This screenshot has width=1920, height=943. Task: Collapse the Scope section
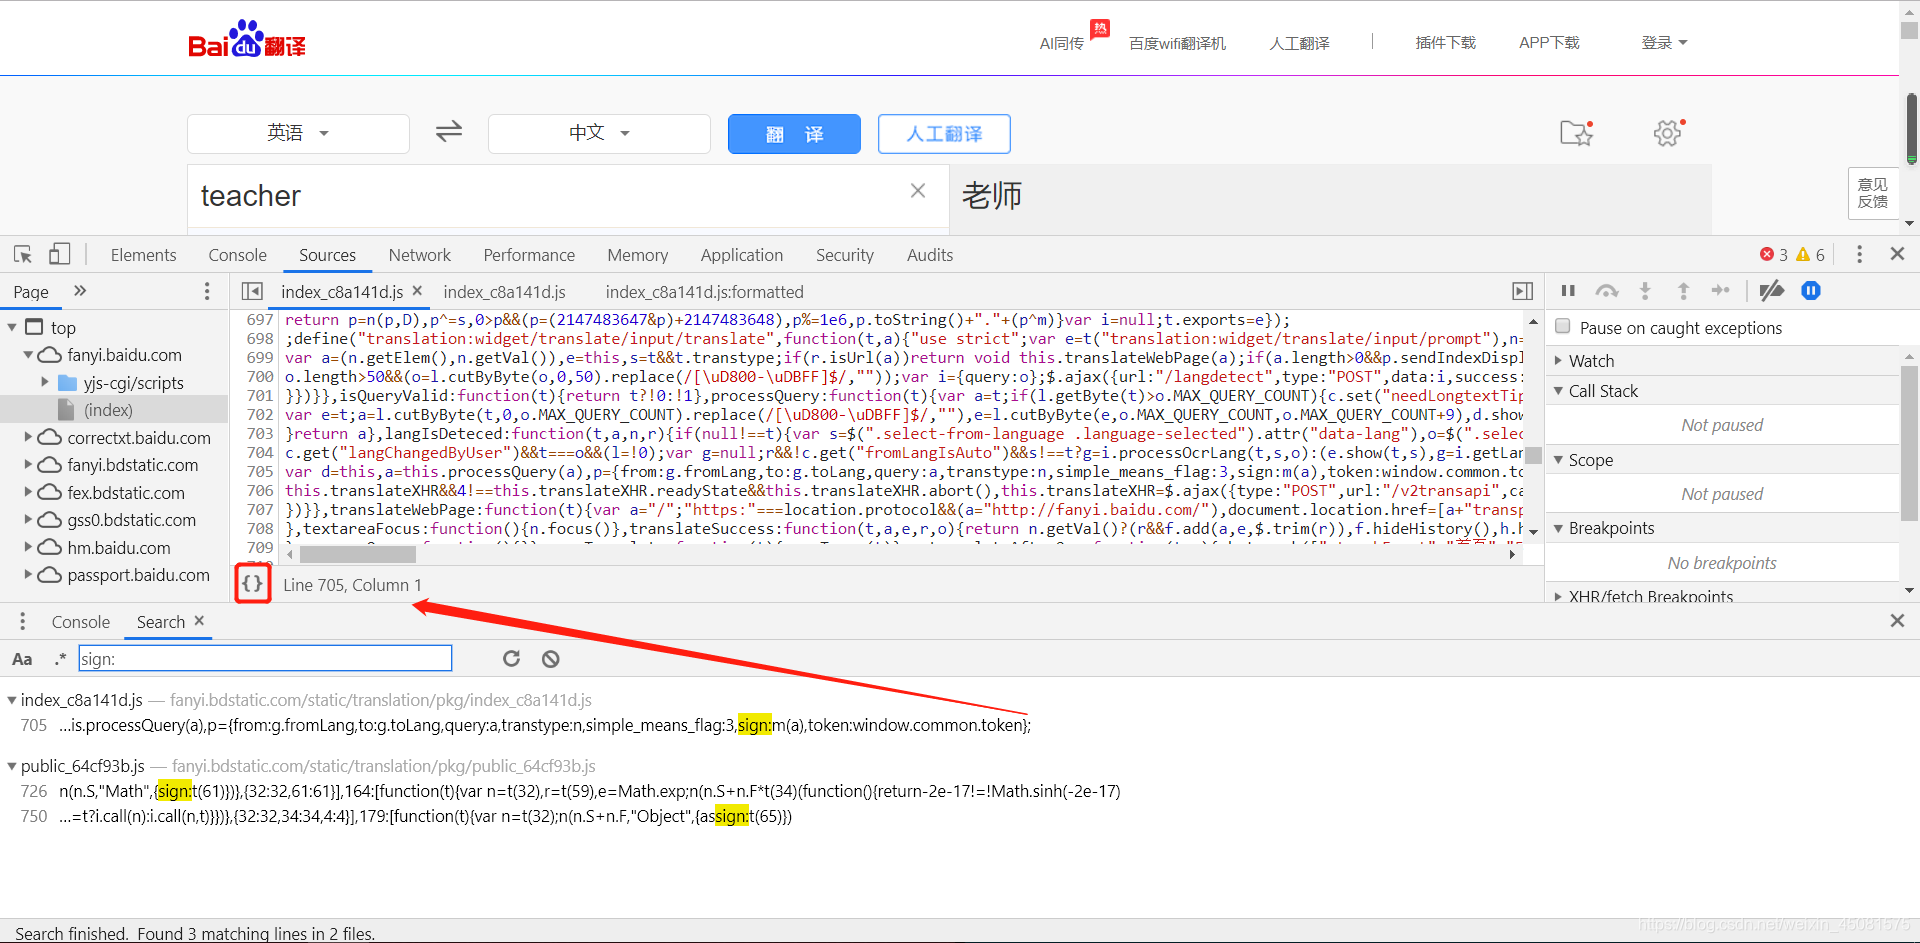click(1558, 459)
